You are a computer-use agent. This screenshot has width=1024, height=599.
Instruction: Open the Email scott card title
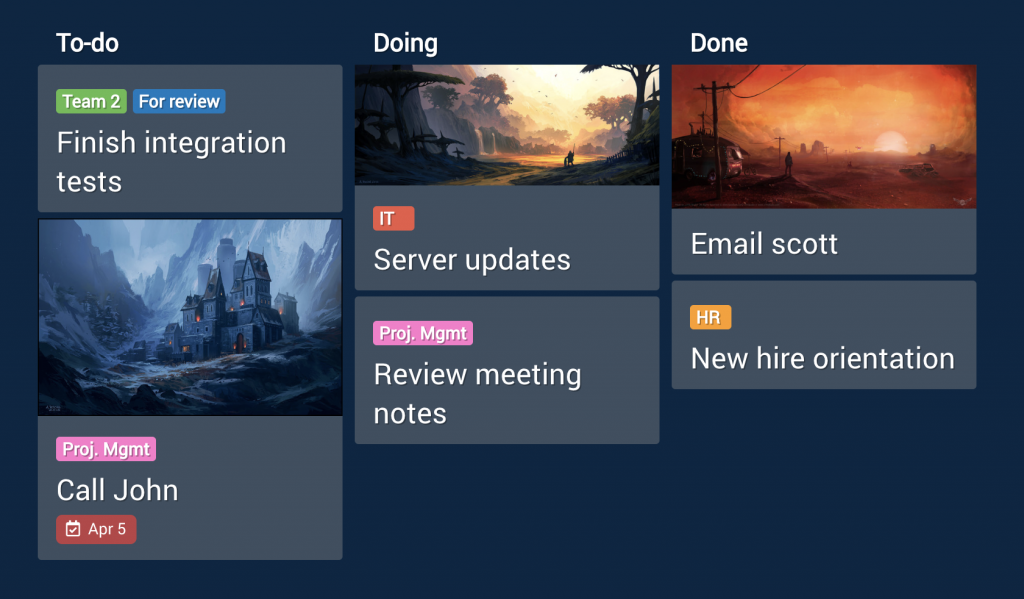tap(764, 244)
